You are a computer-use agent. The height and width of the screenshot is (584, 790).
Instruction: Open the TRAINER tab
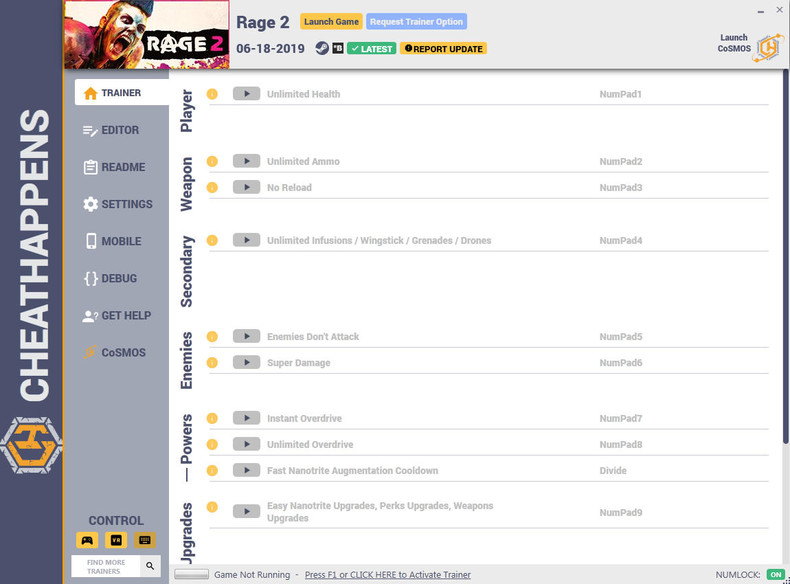click(121, 93)
